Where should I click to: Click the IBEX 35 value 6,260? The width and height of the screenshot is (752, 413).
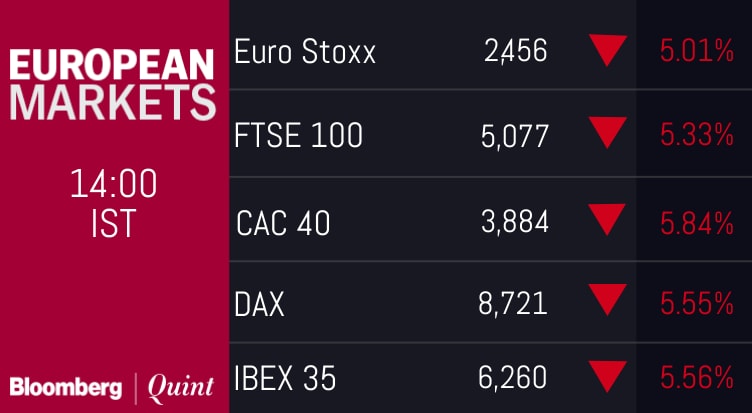pyautogui.click(x=513, y=379)
